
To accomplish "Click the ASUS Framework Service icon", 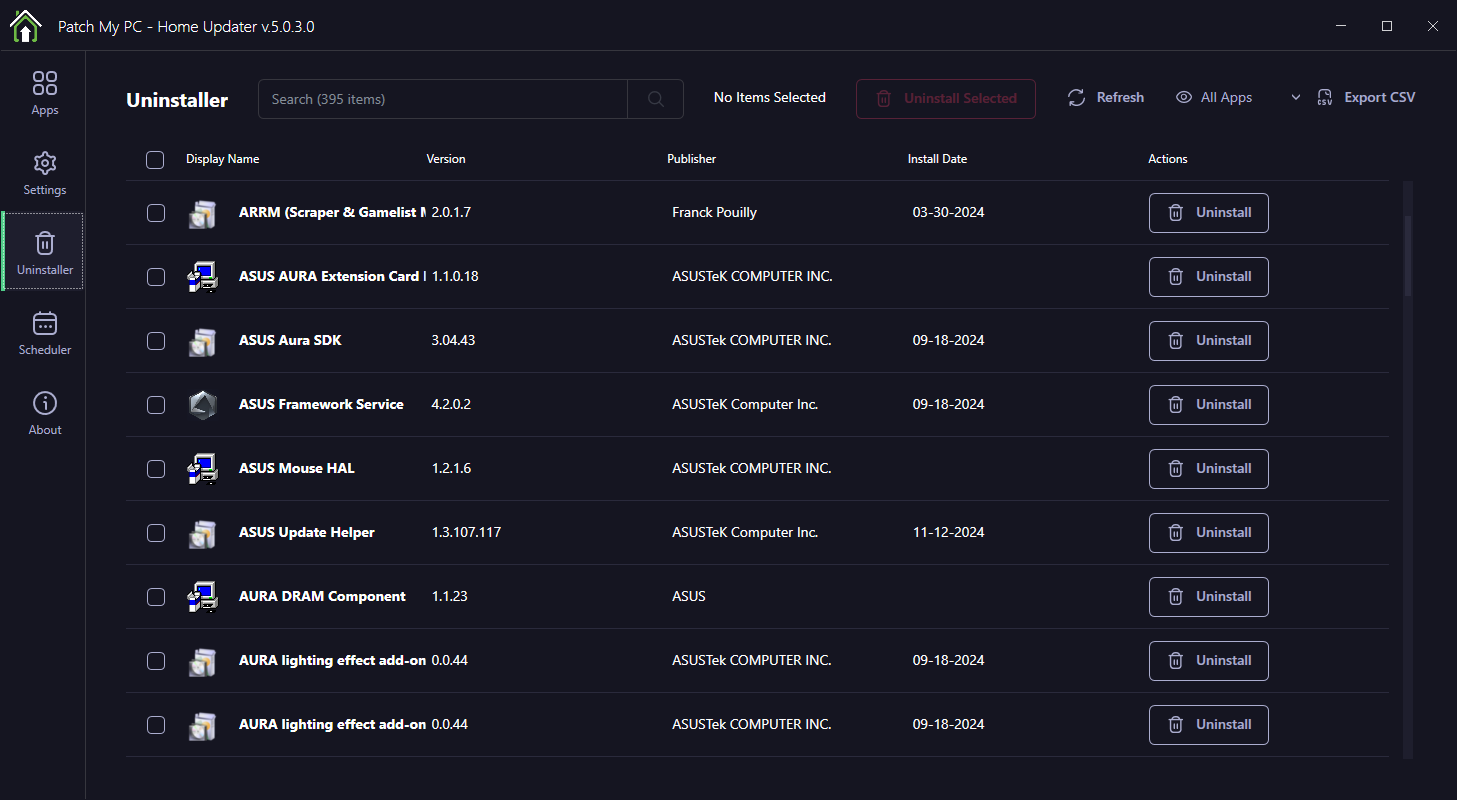I will [203, 405].
